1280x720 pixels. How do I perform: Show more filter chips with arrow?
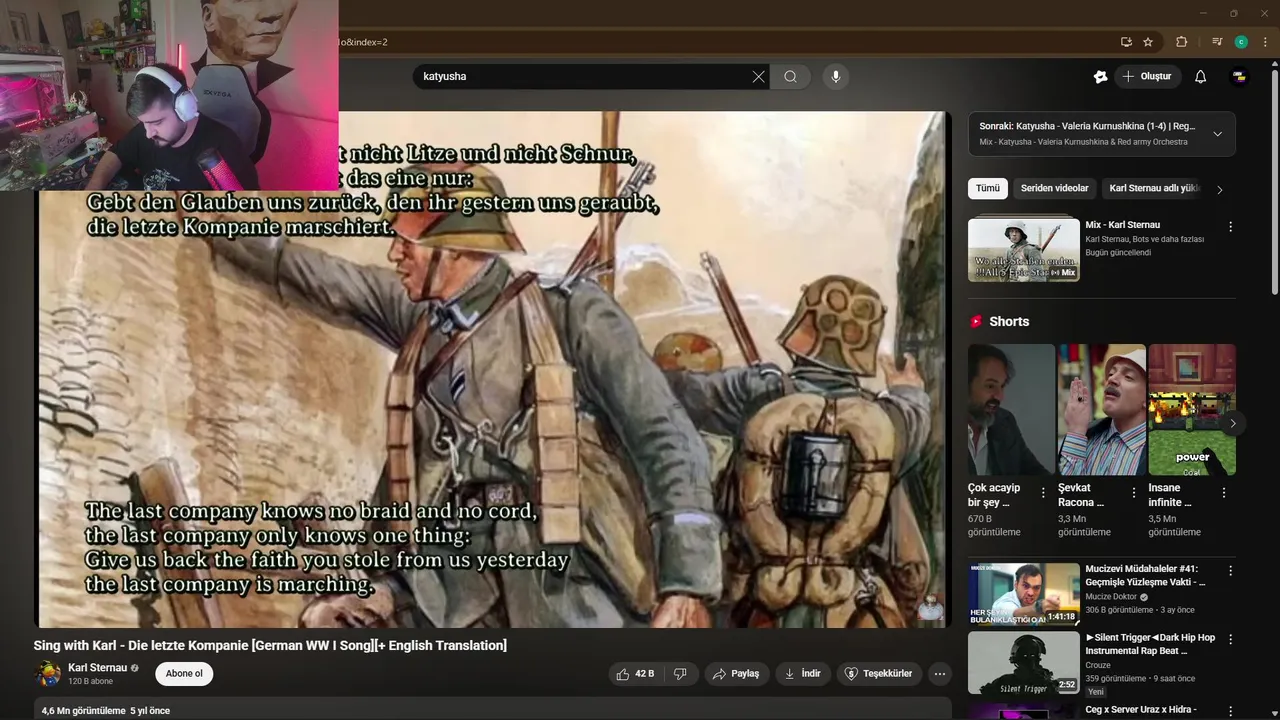[1219, 189]
